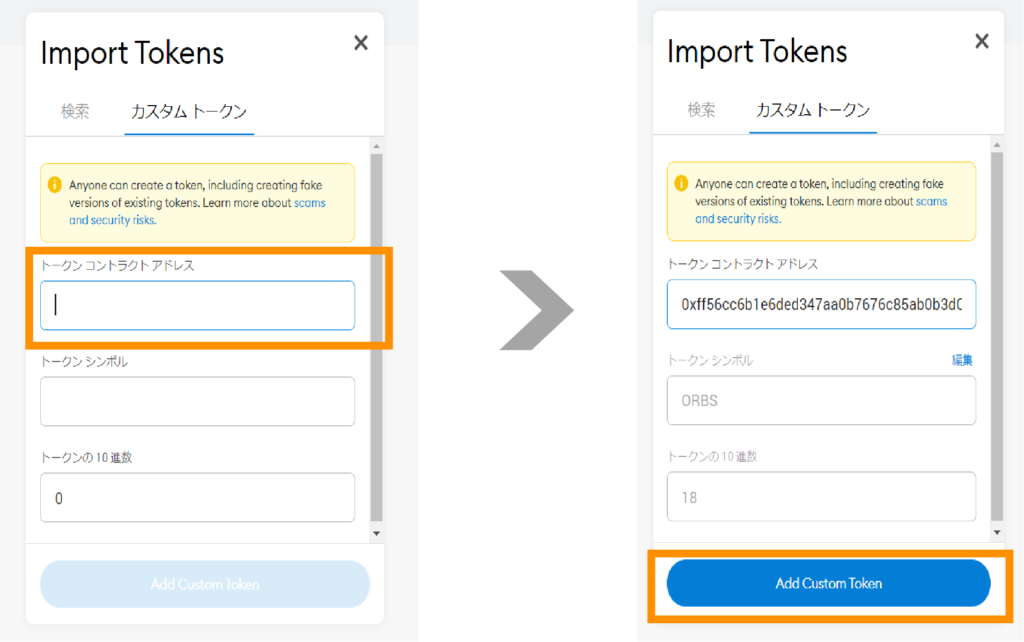Click the left panel's scrollbar down arrow
This screenshot has height=642, width=1024.
point(376,534)
